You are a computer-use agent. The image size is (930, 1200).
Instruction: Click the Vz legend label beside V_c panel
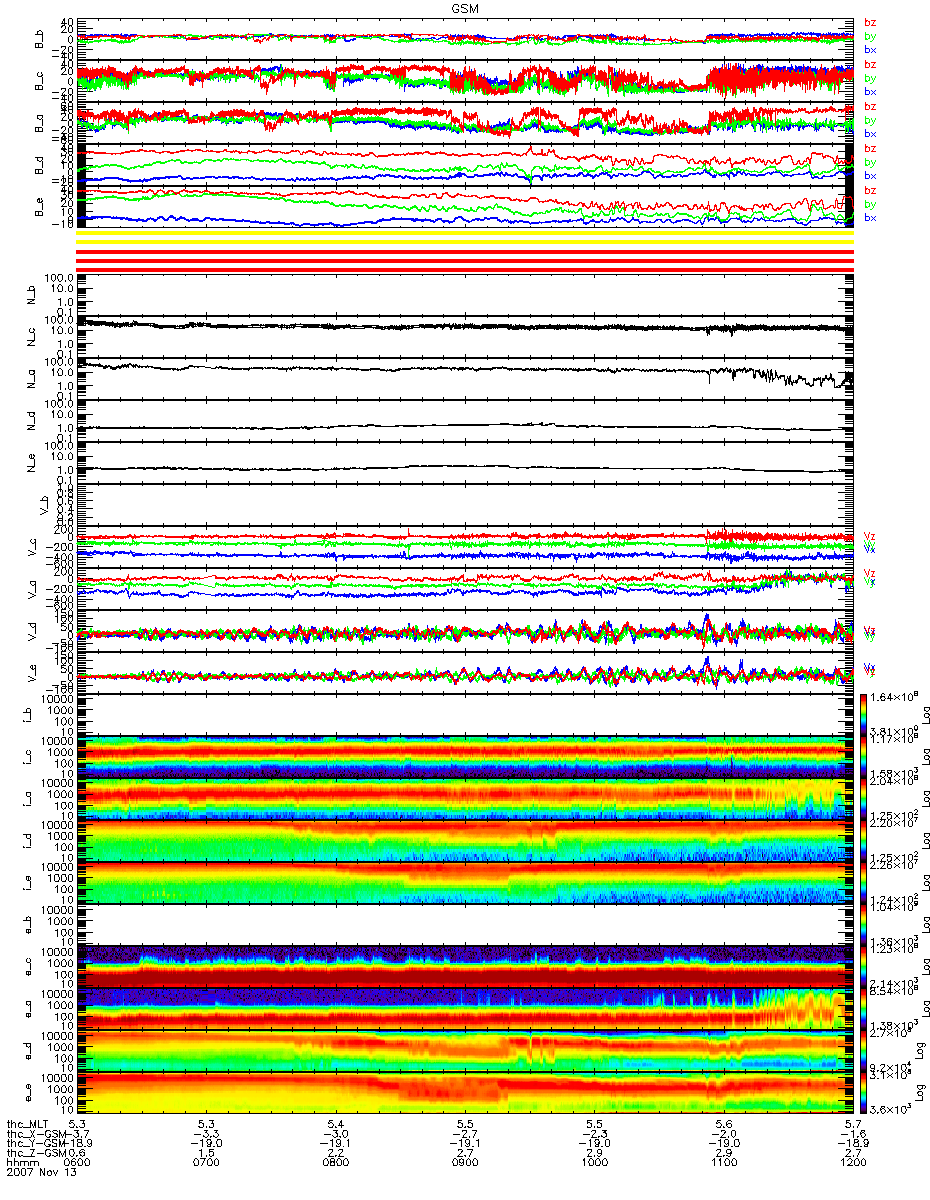(869, 537)
